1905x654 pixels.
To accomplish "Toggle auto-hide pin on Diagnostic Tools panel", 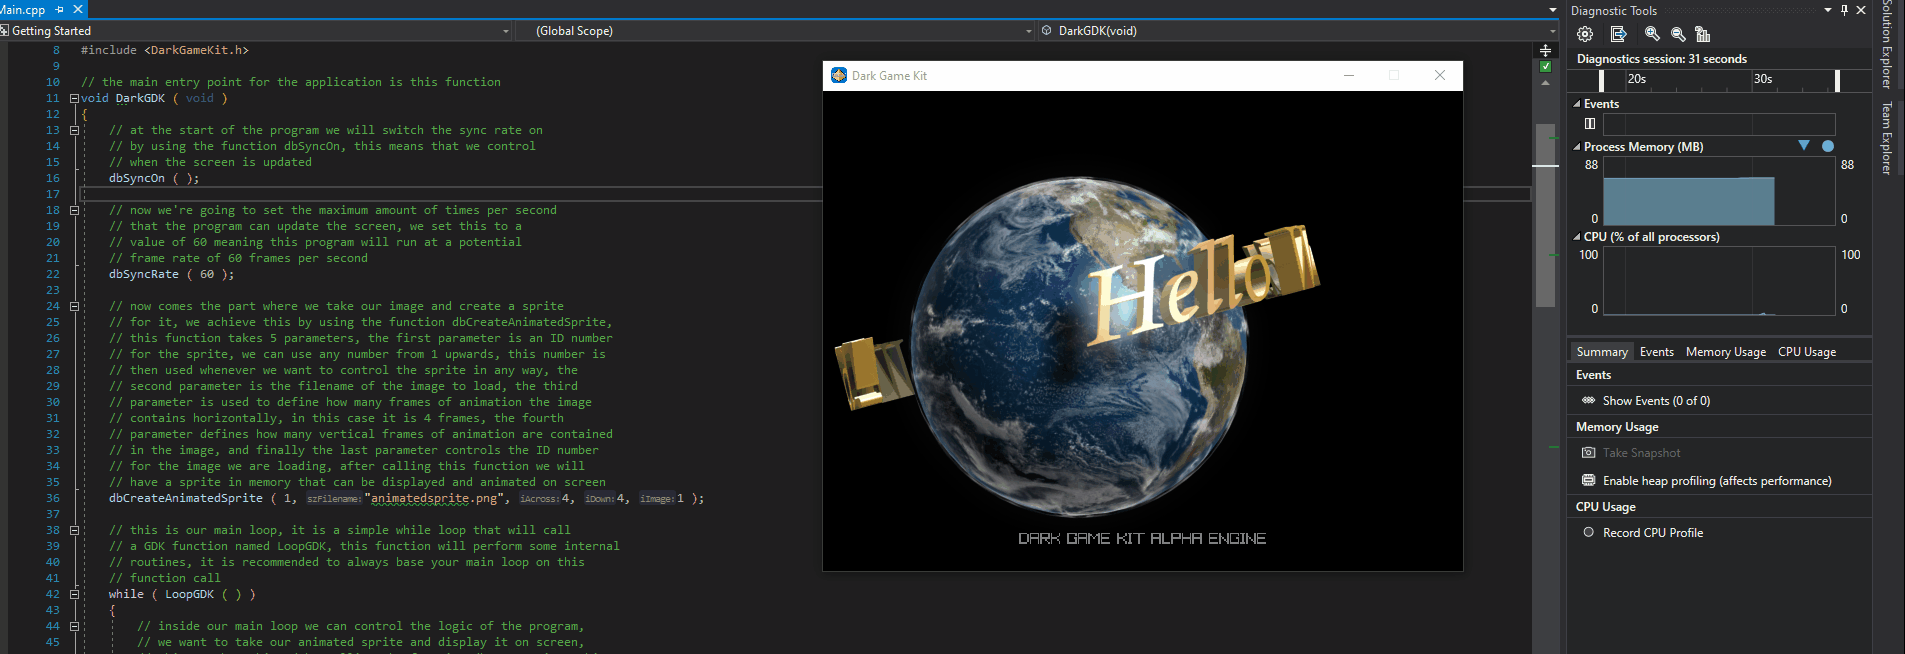I will point(1845,10).
